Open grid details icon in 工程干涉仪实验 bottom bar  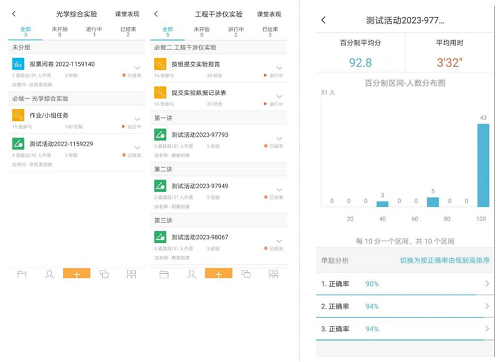tap(273, 274)
